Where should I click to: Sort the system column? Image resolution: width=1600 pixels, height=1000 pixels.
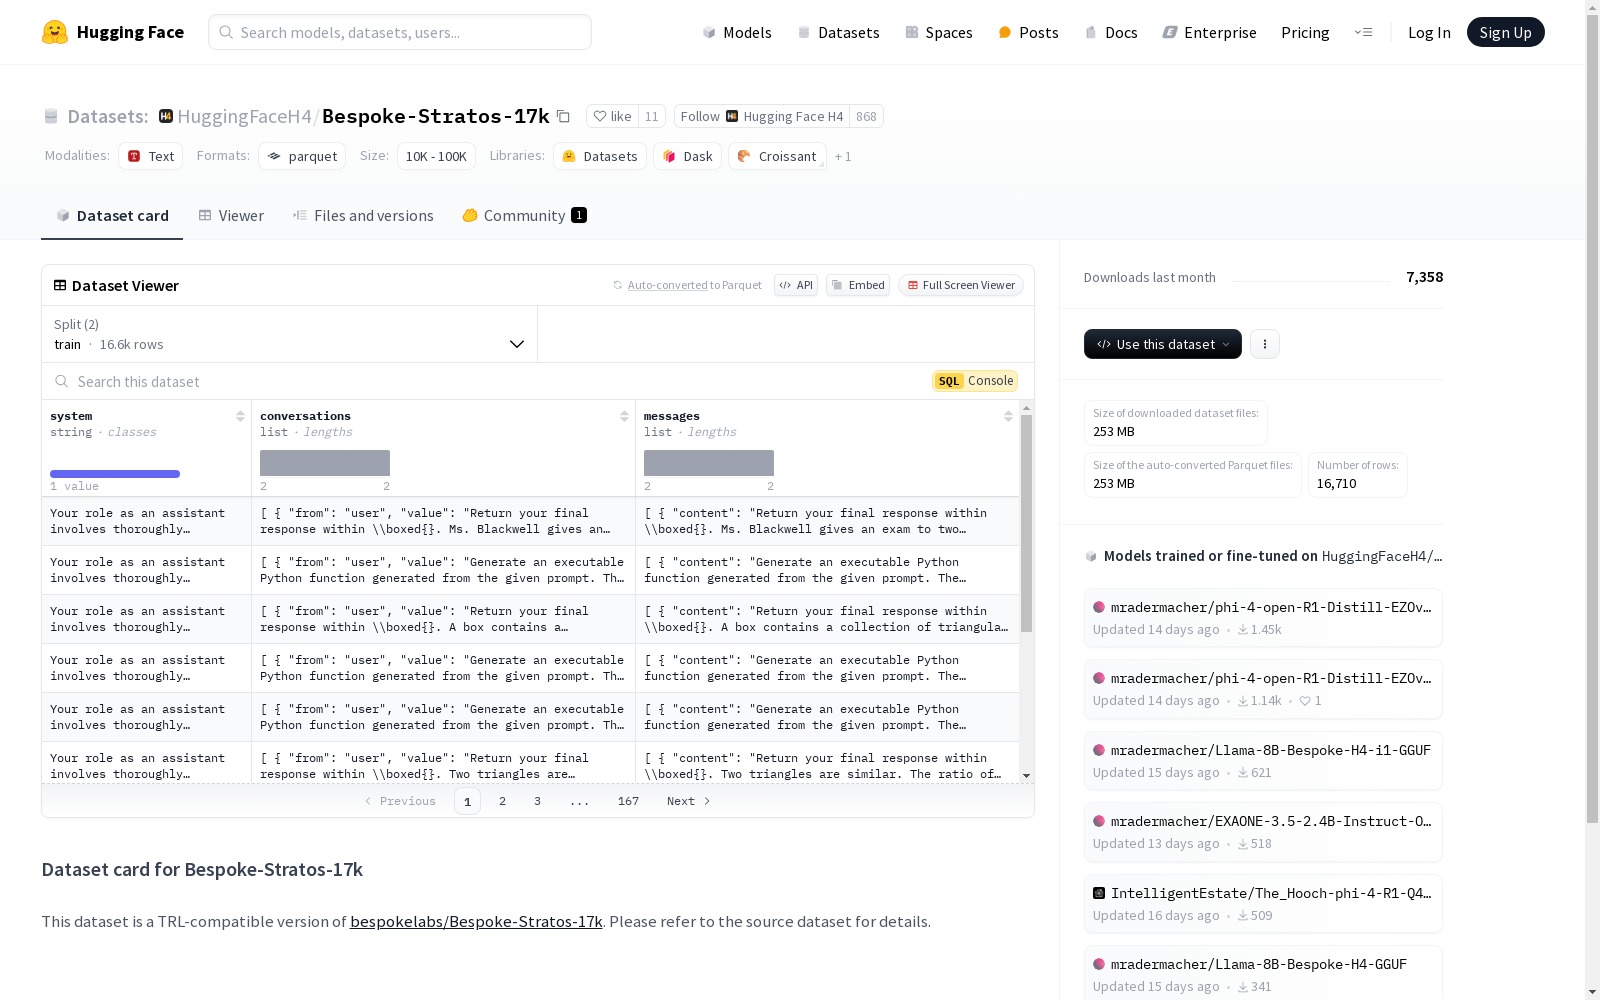[x=240, y=416]
